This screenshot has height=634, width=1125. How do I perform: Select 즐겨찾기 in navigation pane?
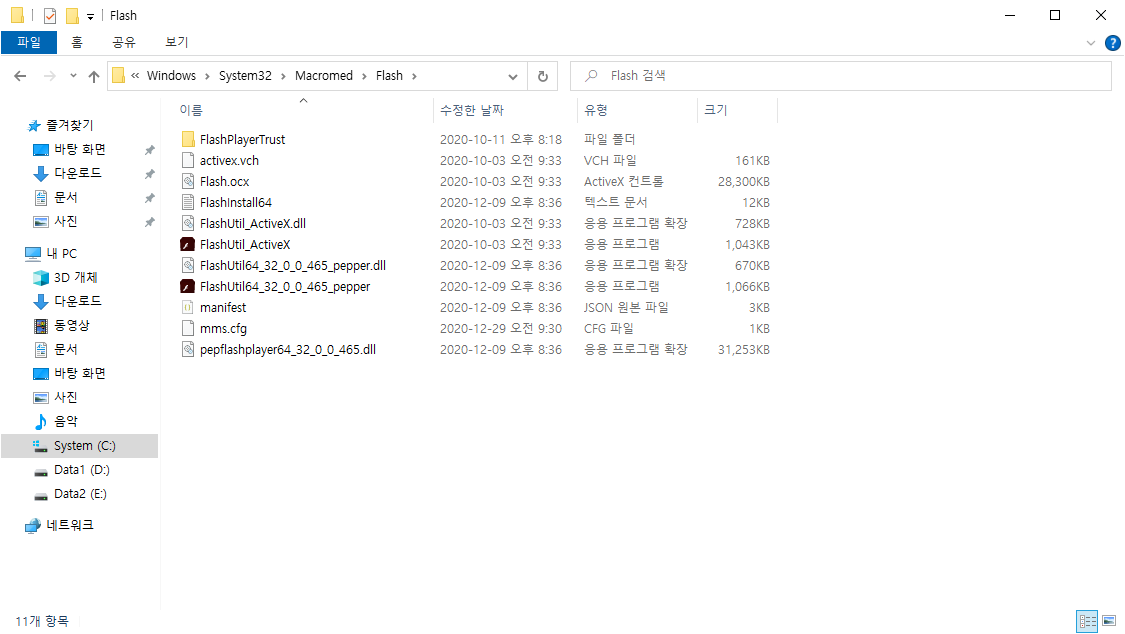70,126
